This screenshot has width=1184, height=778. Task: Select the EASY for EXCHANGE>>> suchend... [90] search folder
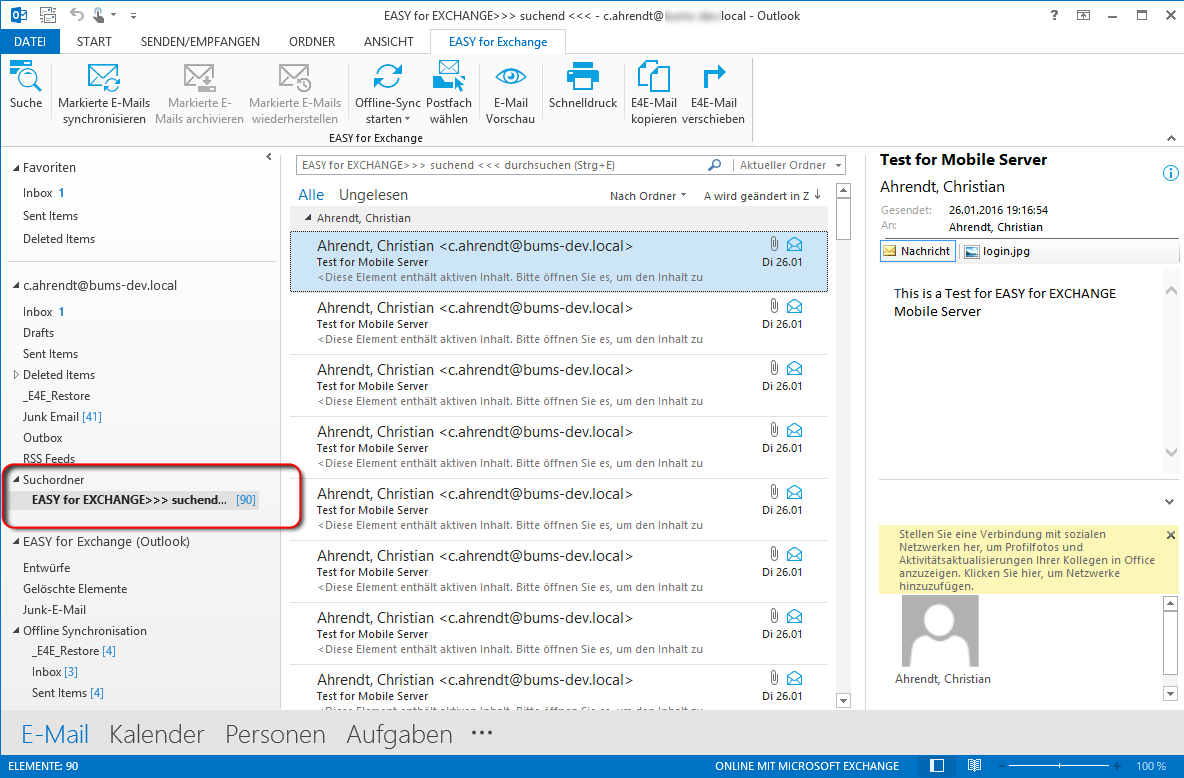(x=143, y=500)
